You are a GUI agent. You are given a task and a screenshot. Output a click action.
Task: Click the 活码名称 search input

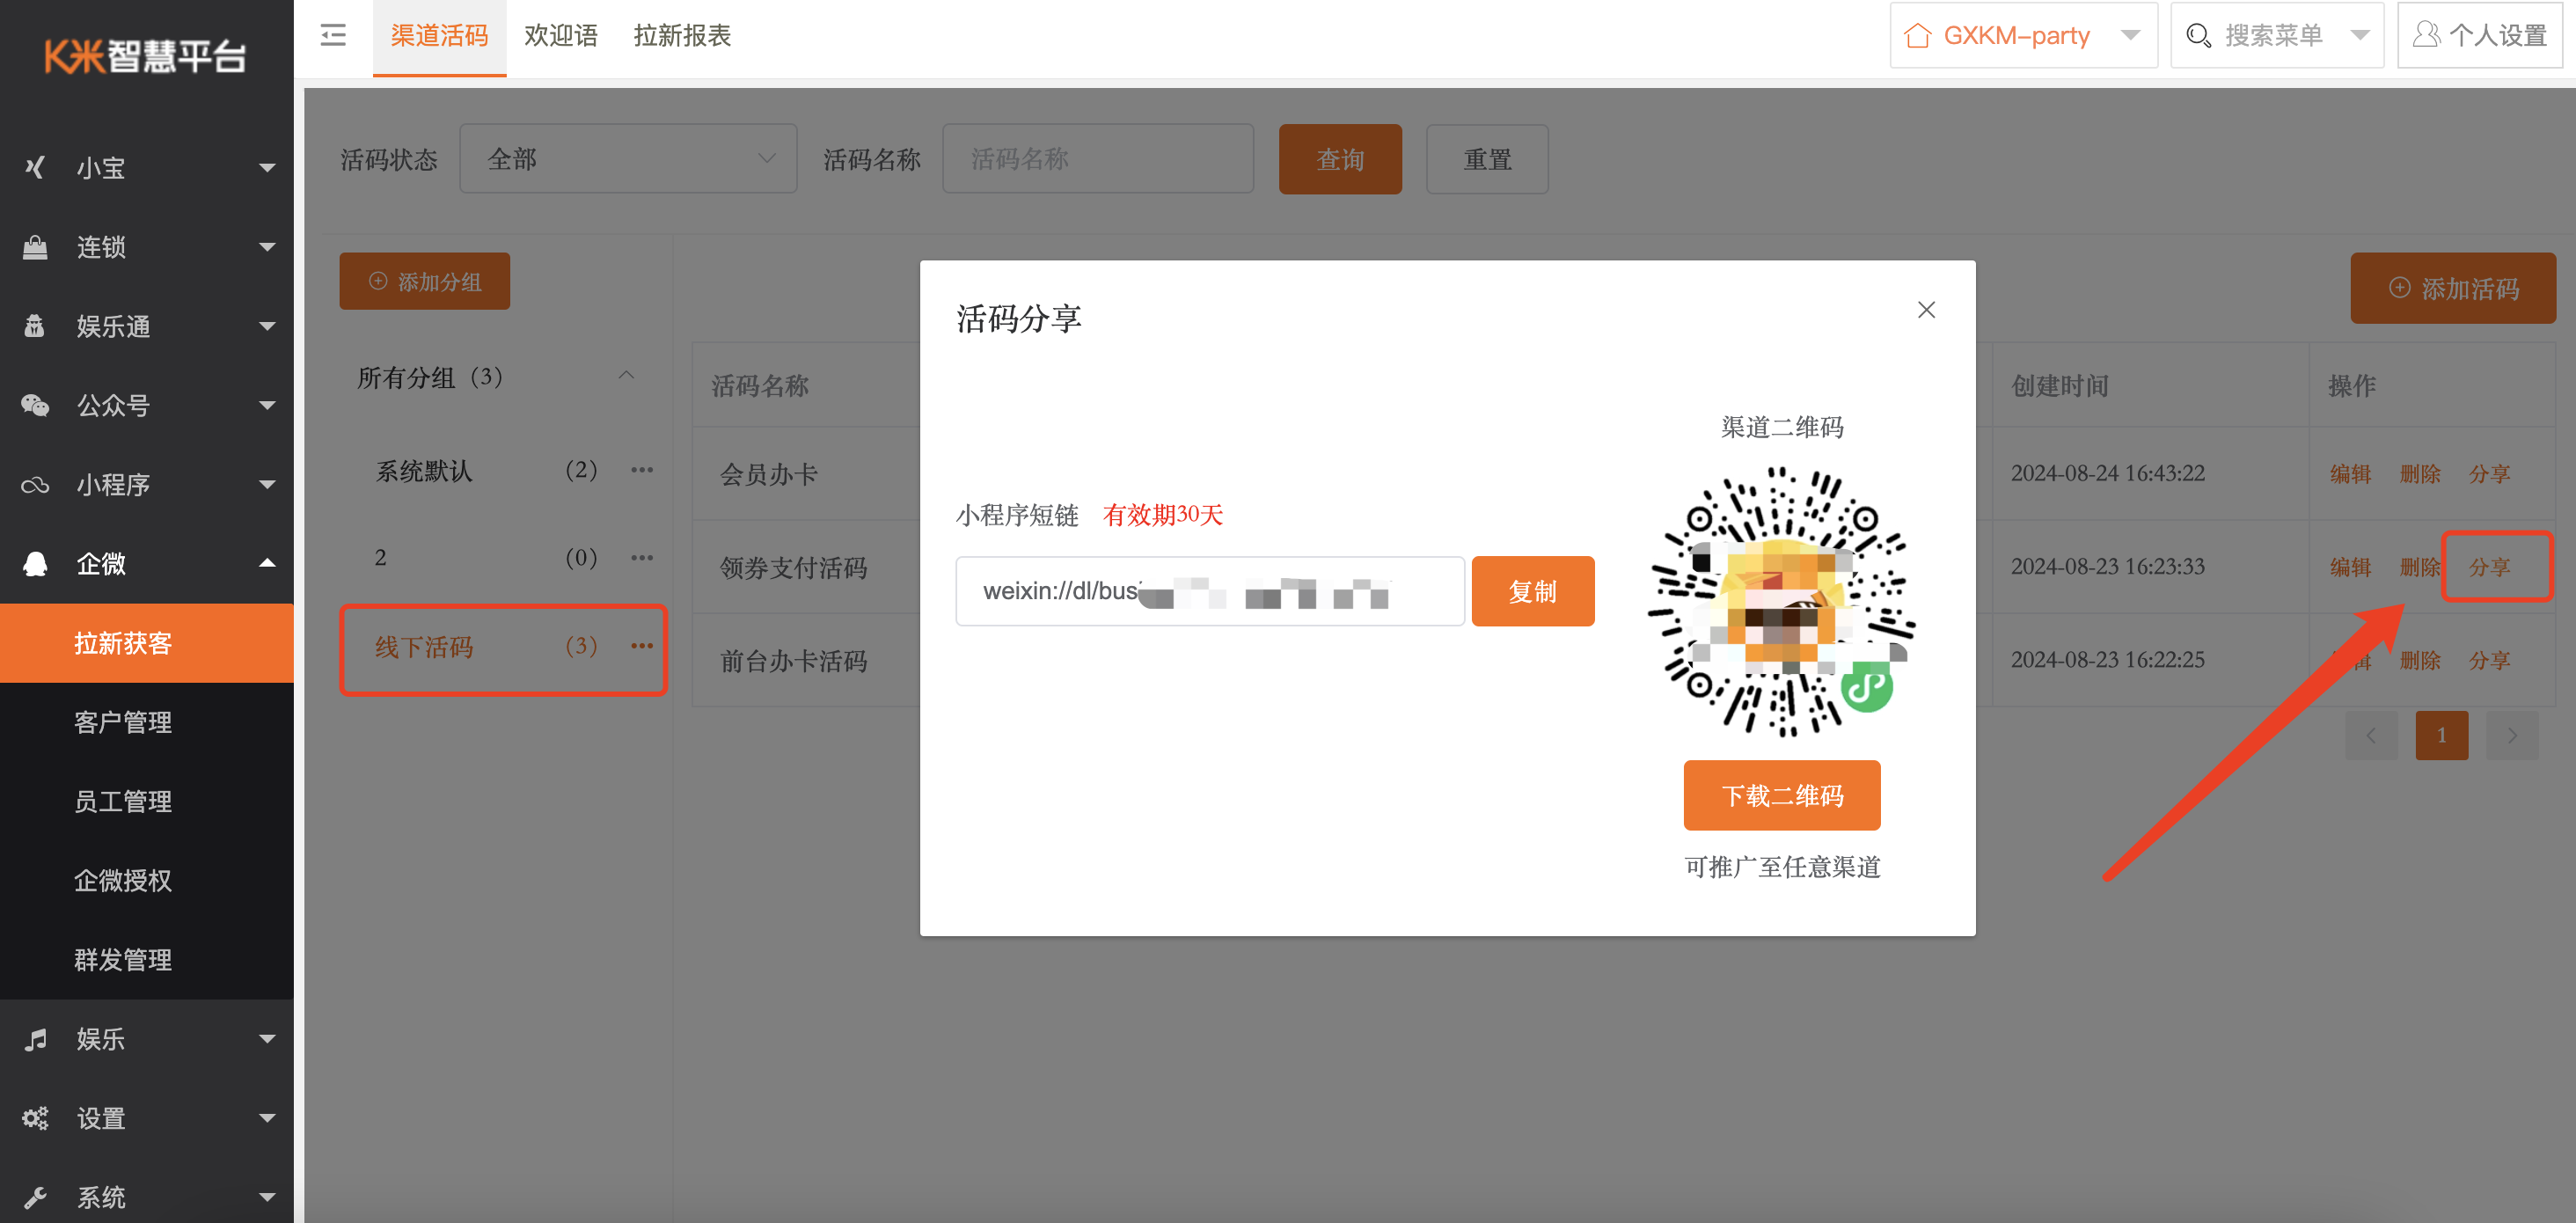coord(1098,158)
